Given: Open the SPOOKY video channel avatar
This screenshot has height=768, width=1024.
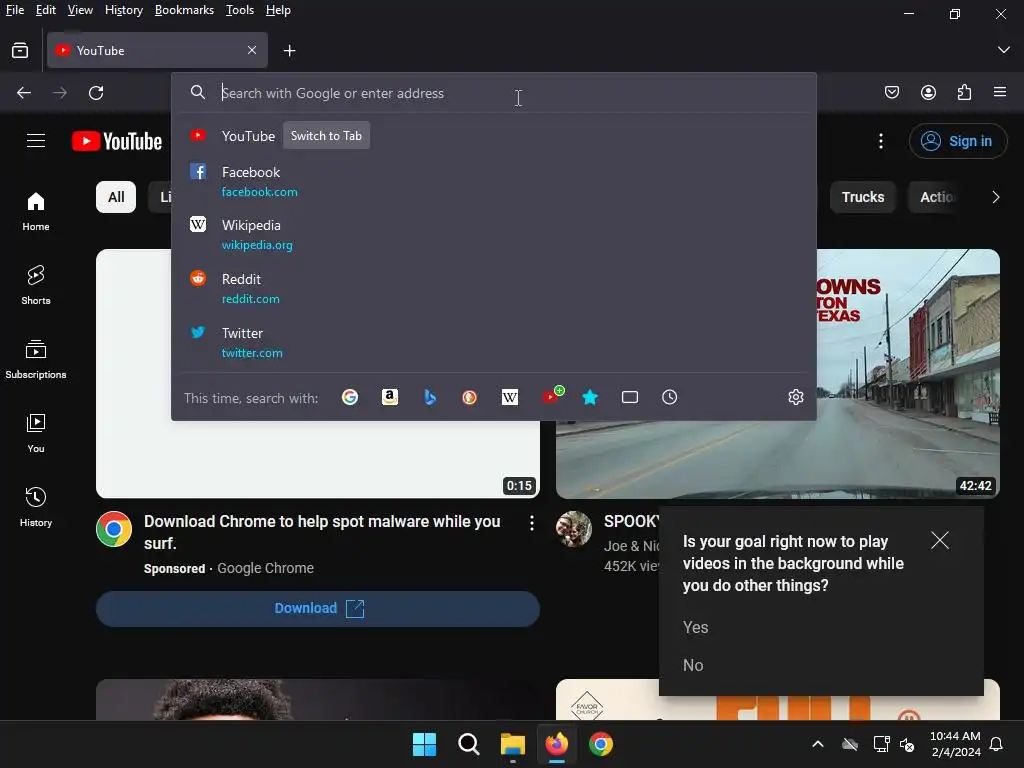Looking at the screenshot, I should [x=574, y=529].
